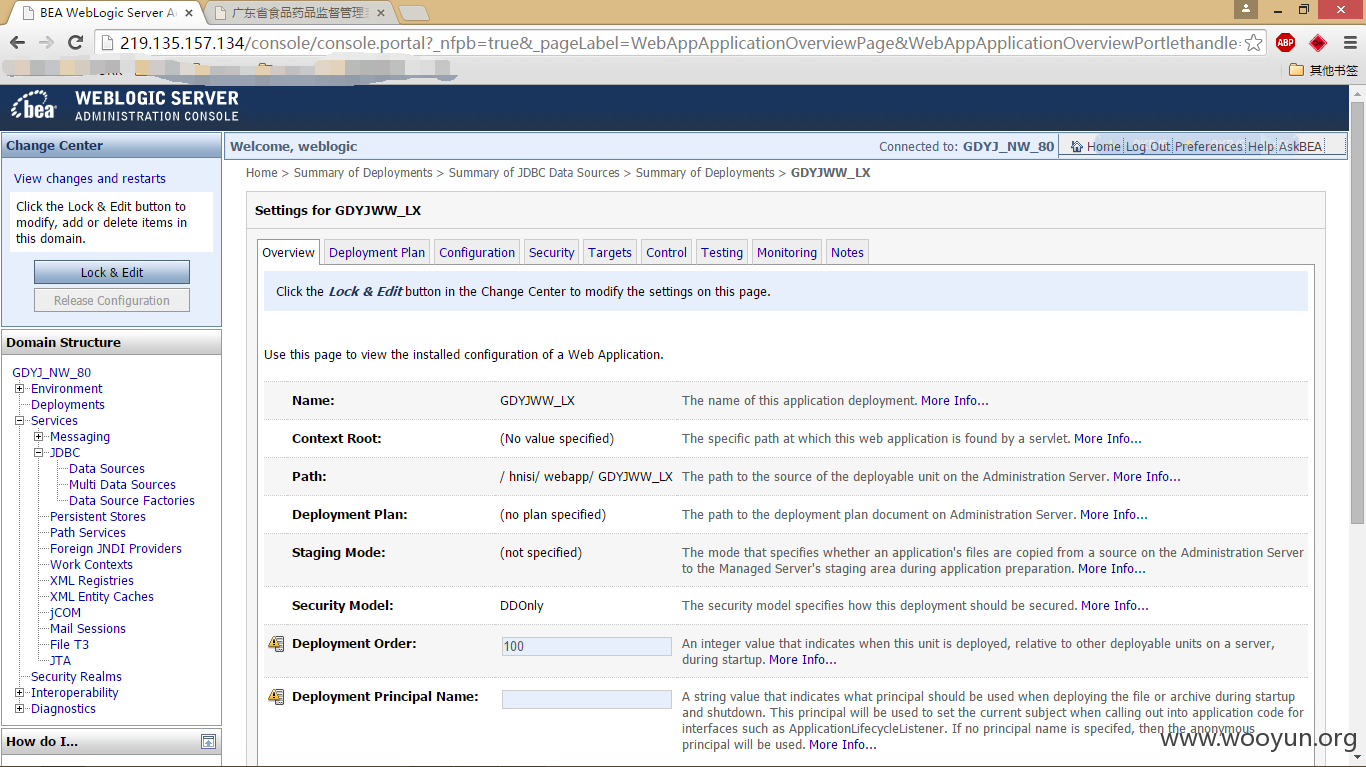Open the Preferences link
1366x767 pixels.
(1209, 147)
